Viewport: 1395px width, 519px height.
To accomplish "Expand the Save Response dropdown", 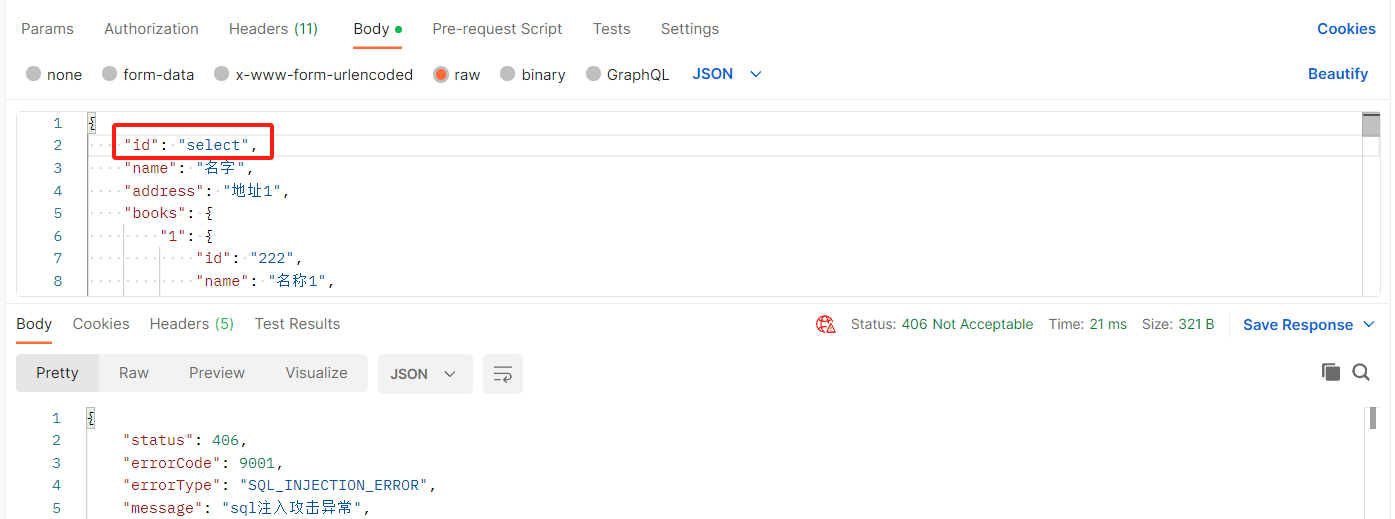I will pos(1369,325).
